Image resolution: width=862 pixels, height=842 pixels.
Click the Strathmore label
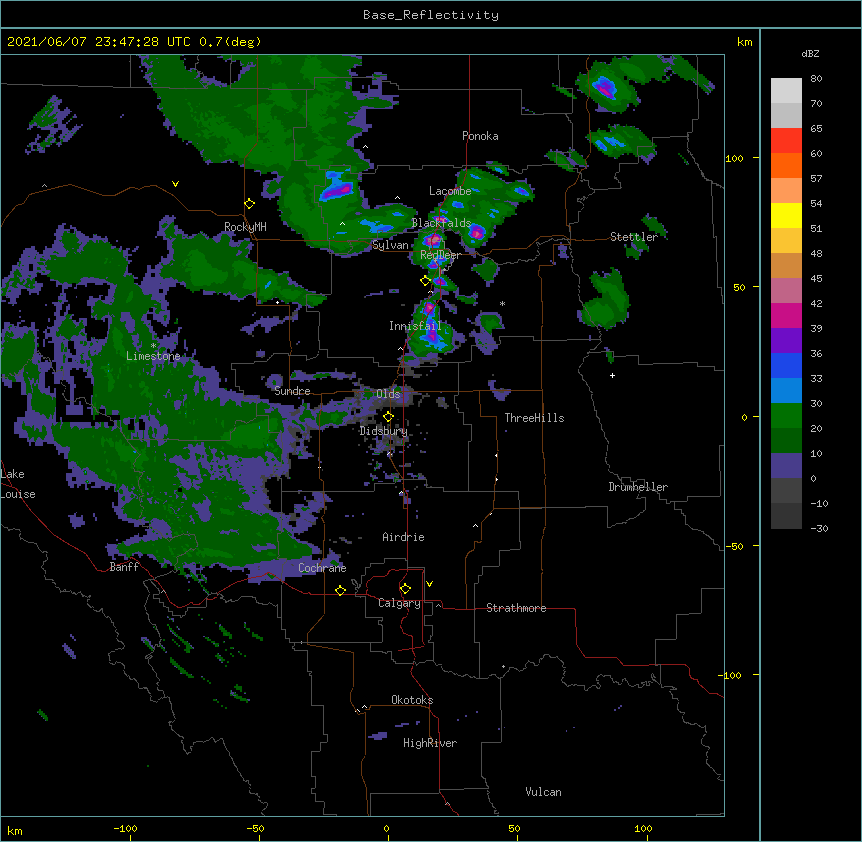pos(516,608)
